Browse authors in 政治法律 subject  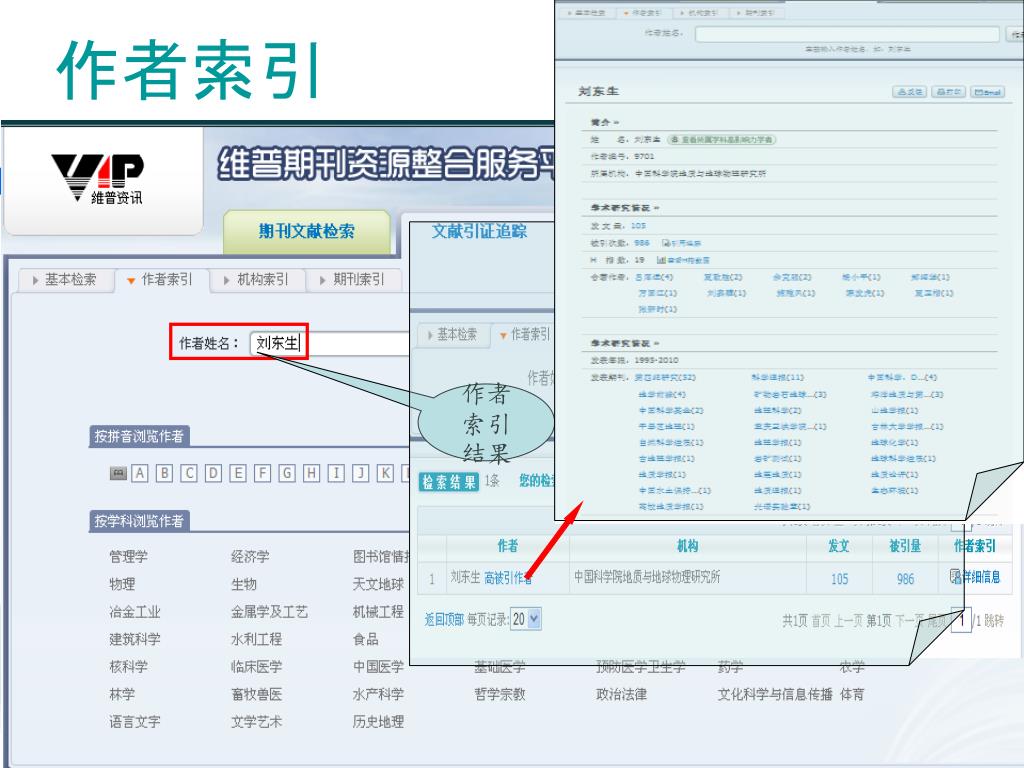point(621,694)
